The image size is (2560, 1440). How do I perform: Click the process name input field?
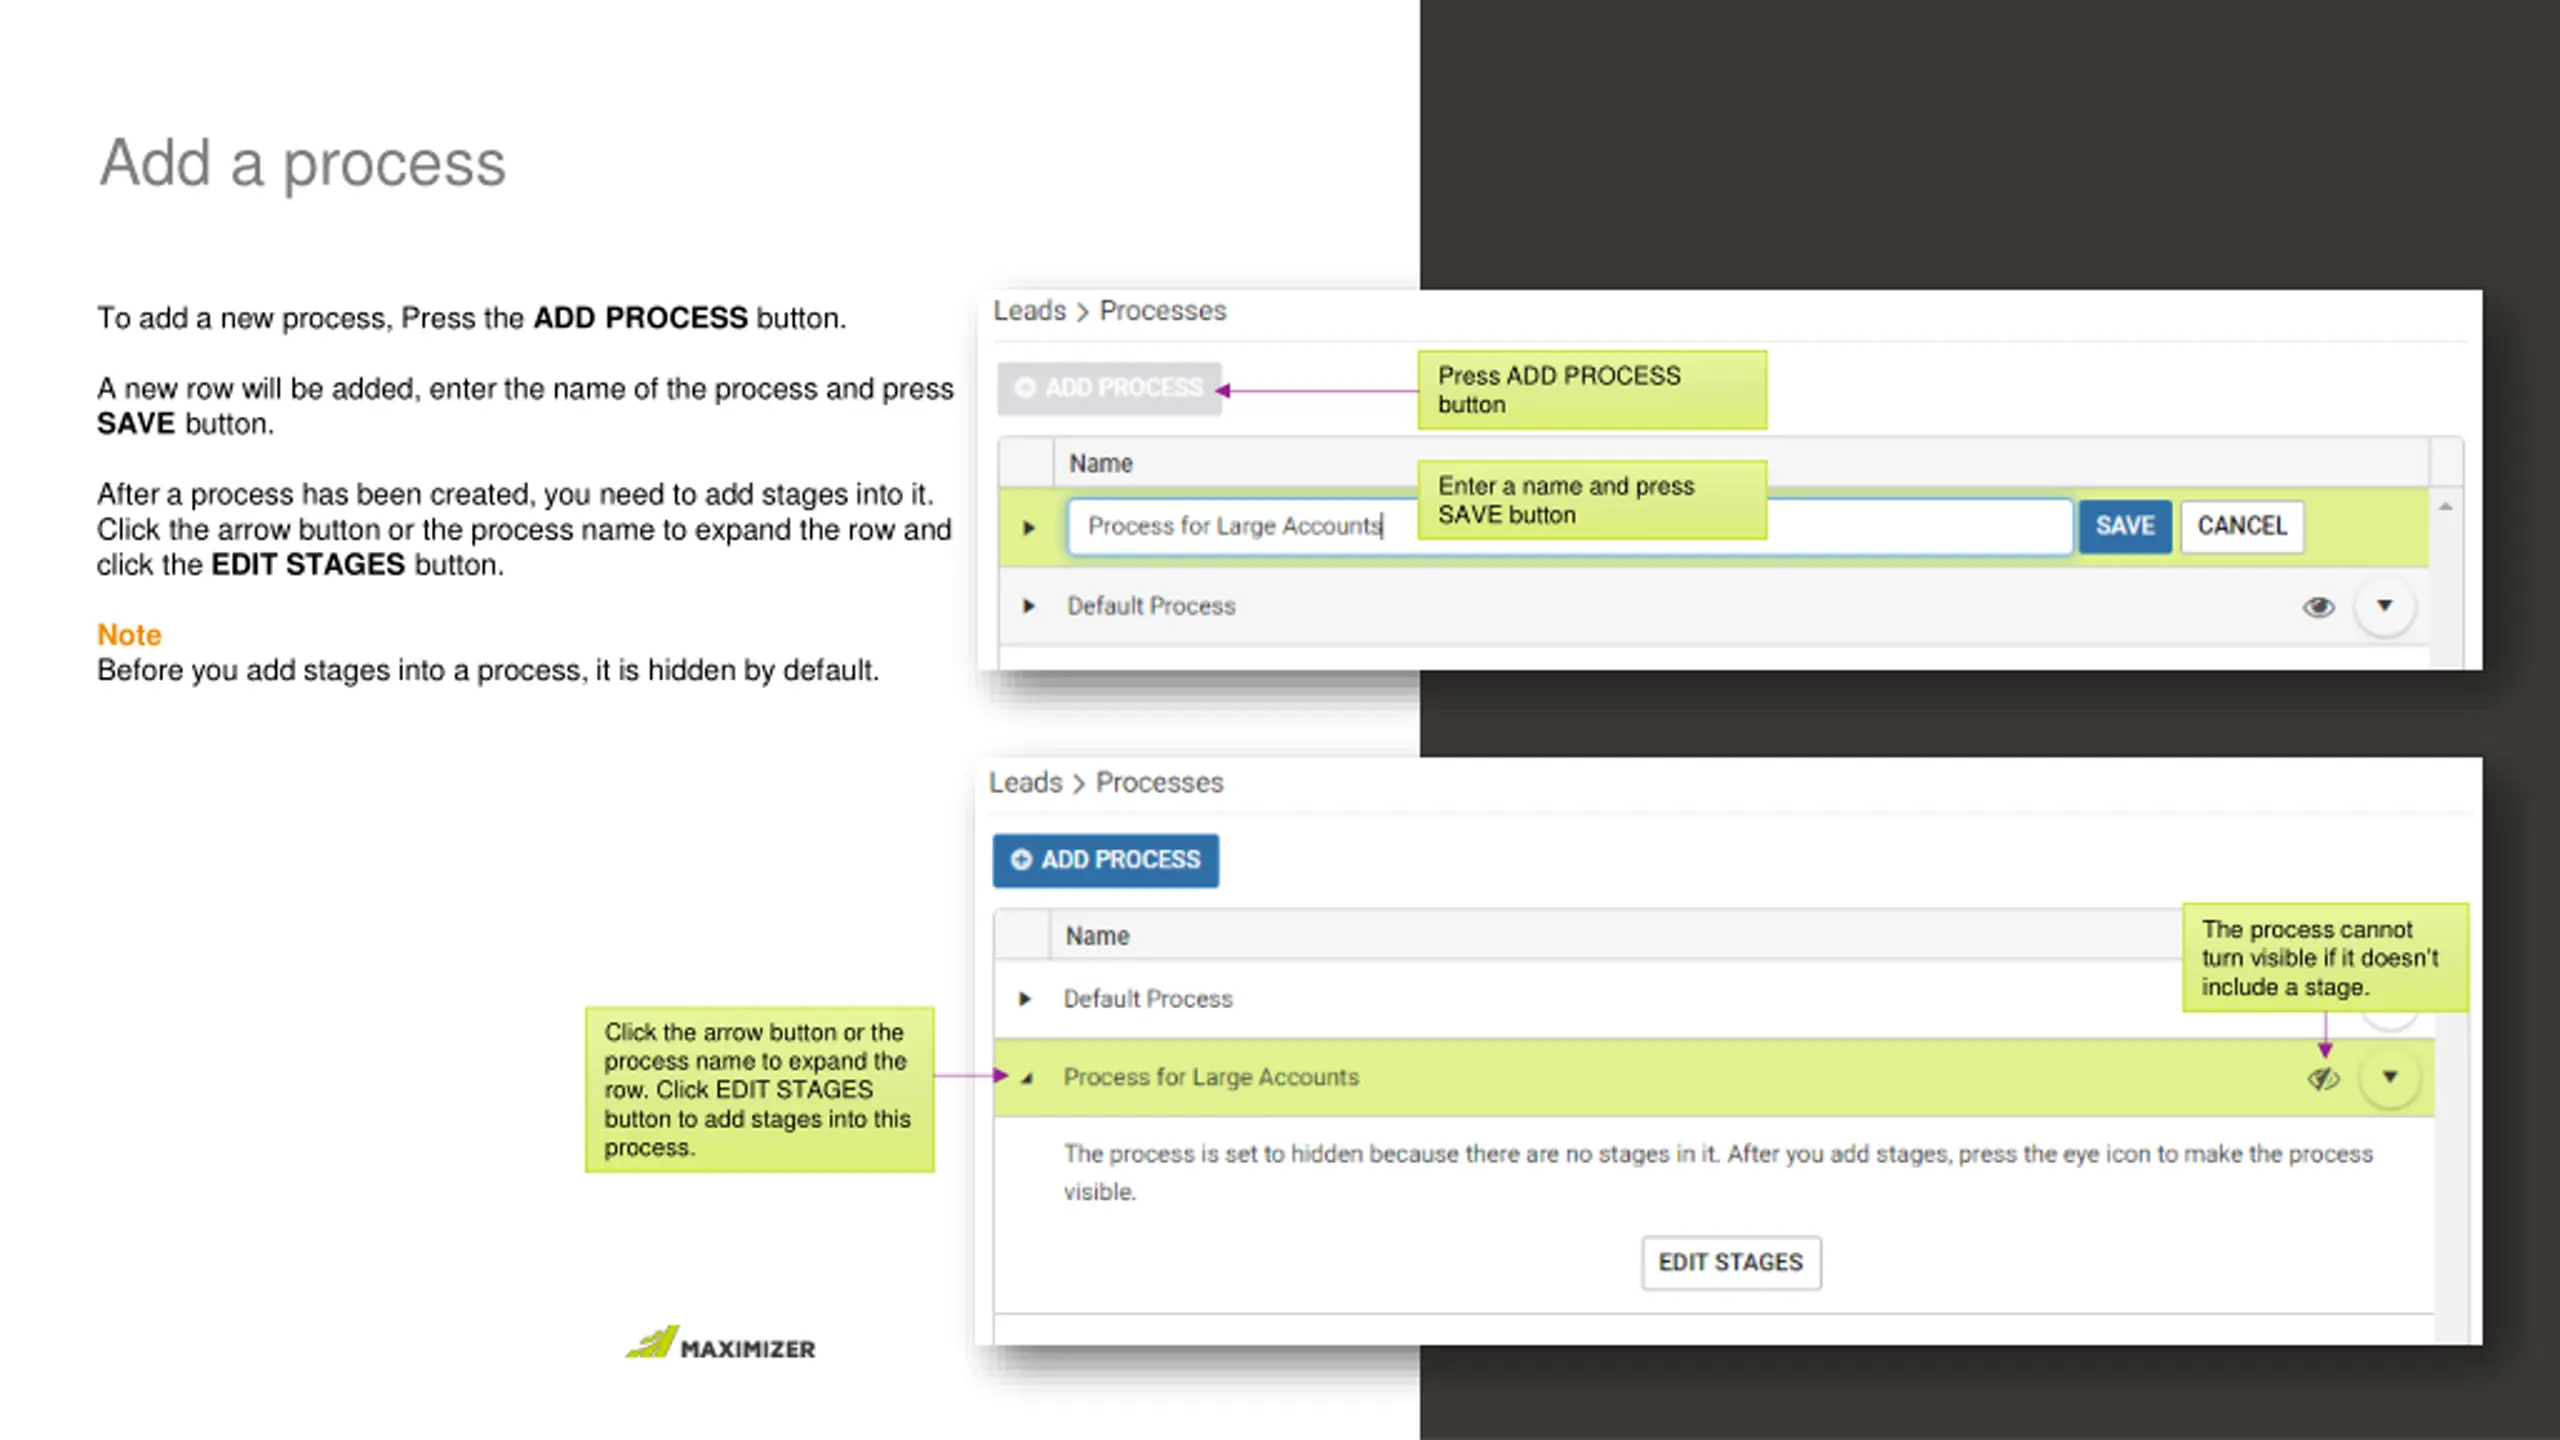coord(1569,526)
